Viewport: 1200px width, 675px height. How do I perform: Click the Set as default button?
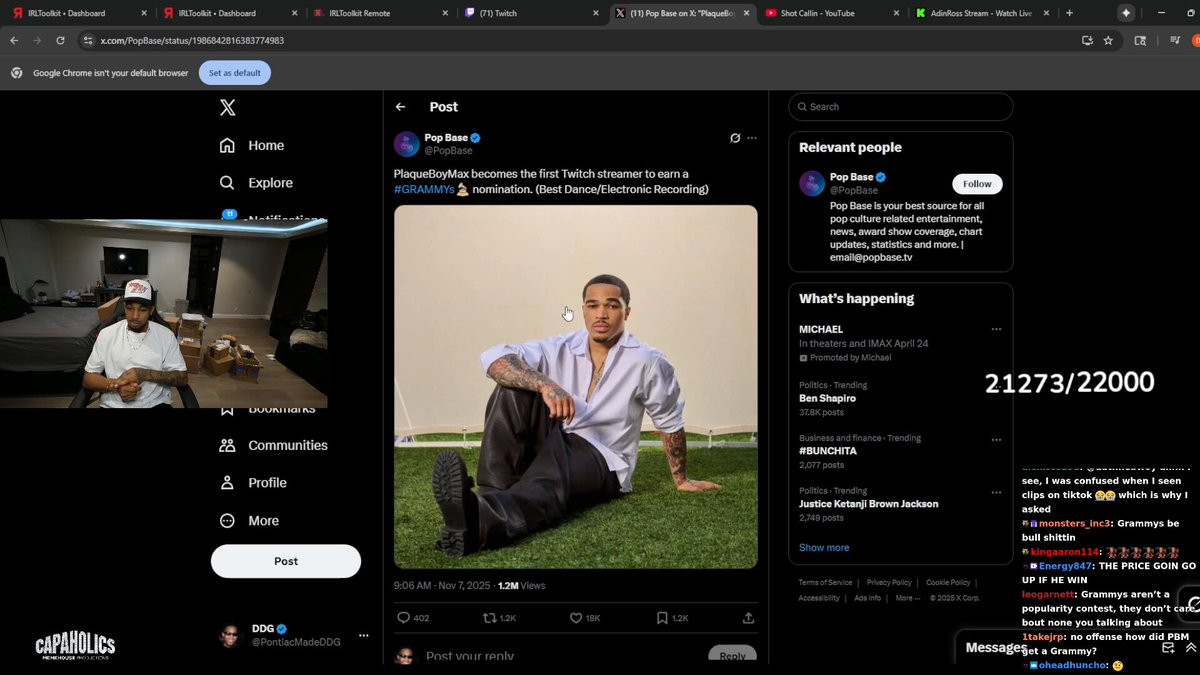235,73
